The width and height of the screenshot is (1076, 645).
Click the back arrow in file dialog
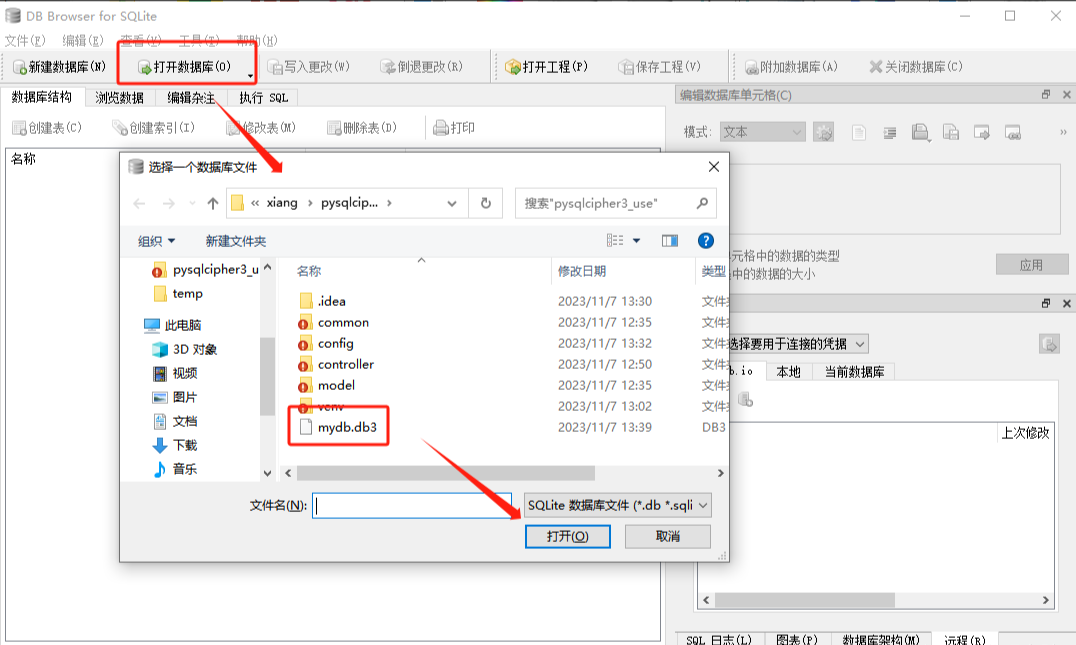[139, 203]
